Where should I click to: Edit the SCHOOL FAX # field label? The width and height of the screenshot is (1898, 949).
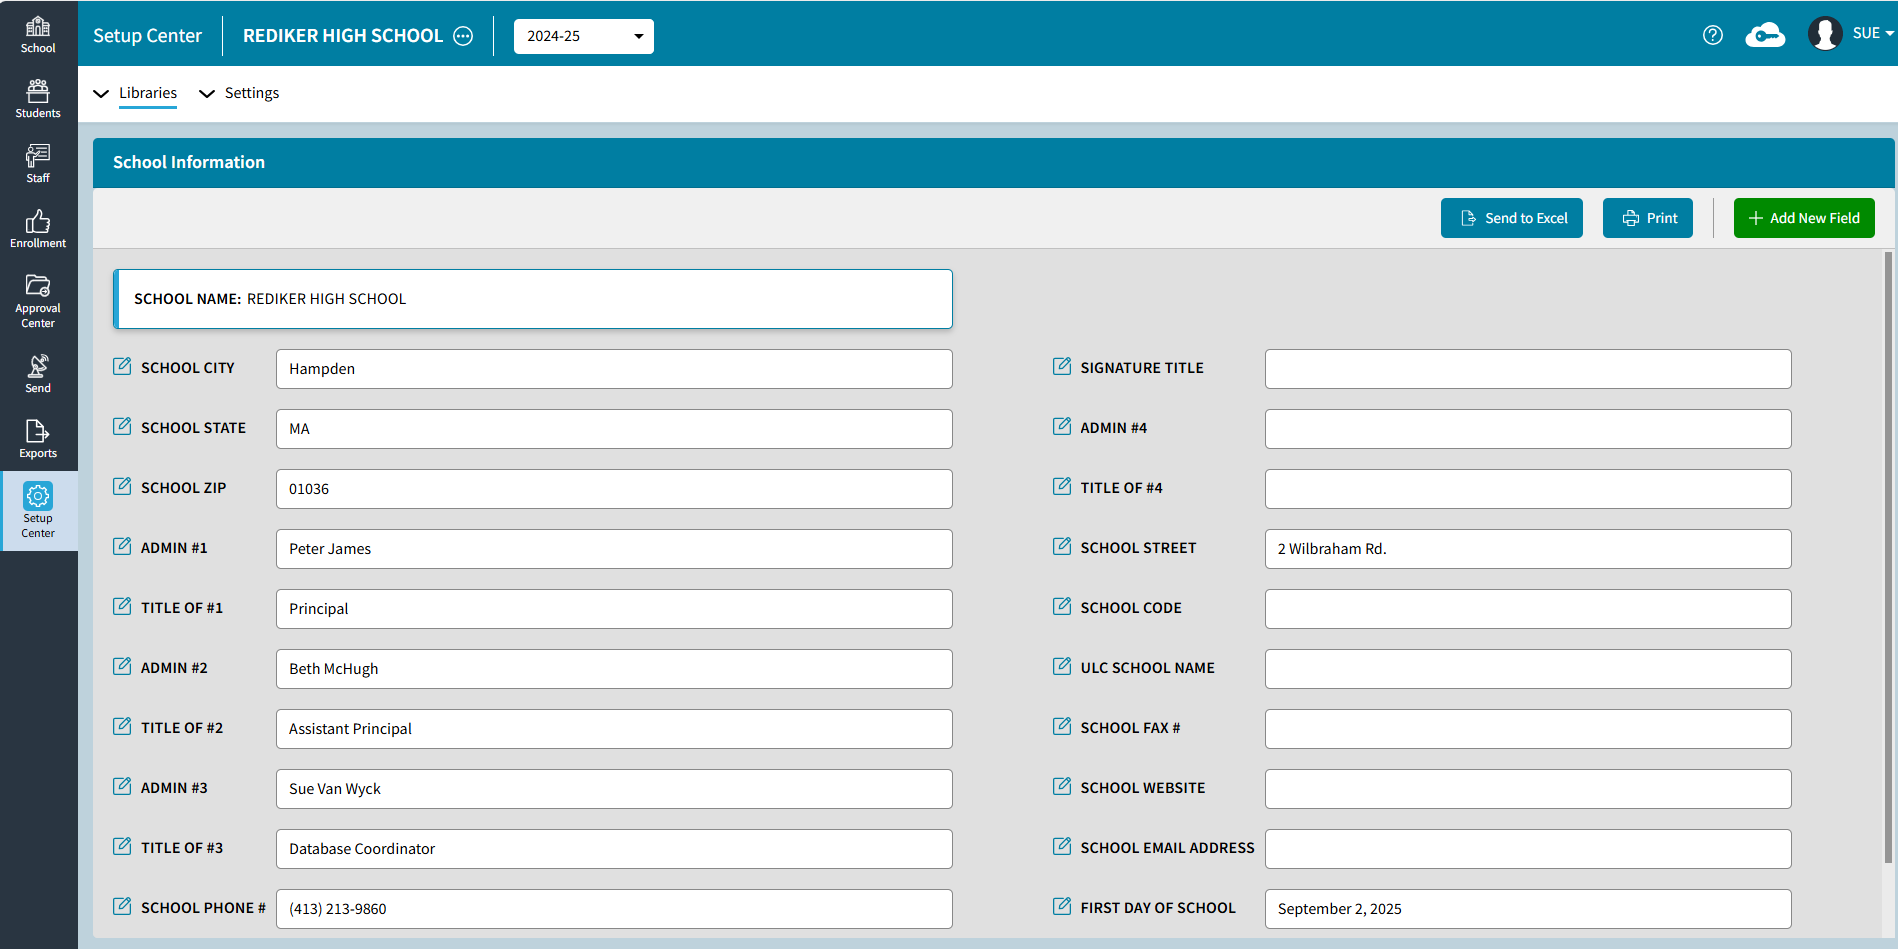click(1062, 726)
